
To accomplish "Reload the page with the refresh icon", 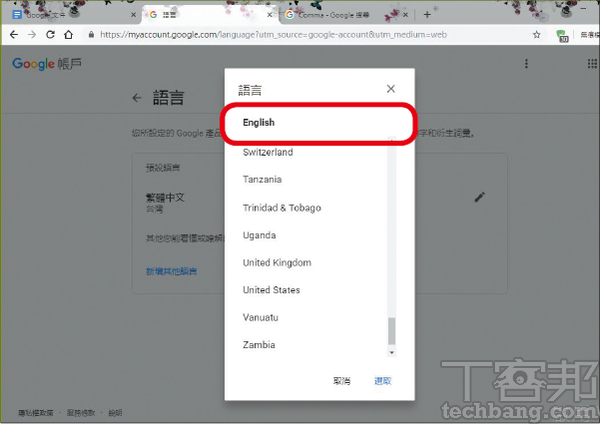I will pos(50,35).
